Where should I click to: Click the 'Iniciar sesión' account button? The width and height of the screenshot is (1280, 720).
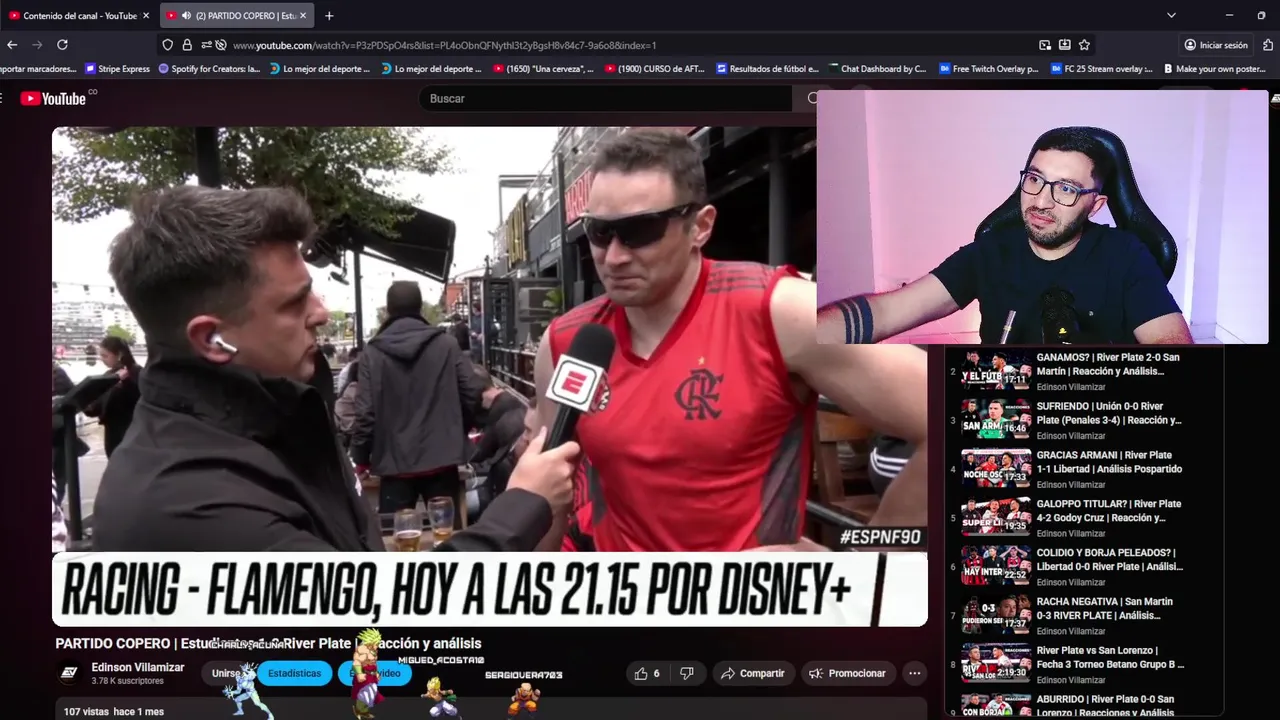1216,45
